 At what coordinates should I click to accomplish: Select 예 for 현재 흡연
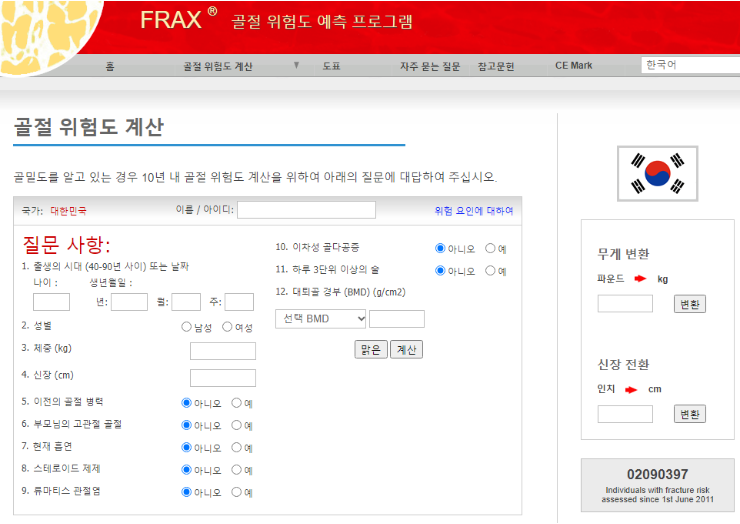pyautogui.click(x=236, y=447)
